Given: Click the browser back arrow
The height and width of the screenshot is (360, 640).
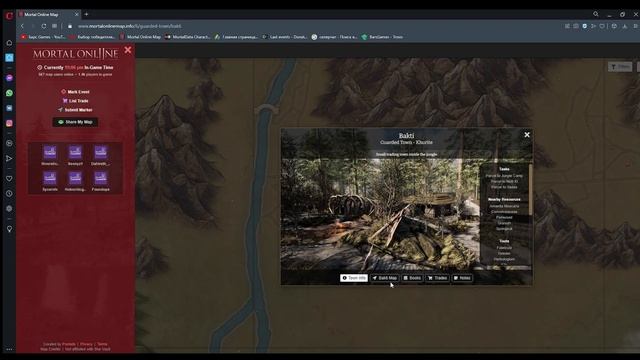Looking at the screenshot, I should click(22, 26).
